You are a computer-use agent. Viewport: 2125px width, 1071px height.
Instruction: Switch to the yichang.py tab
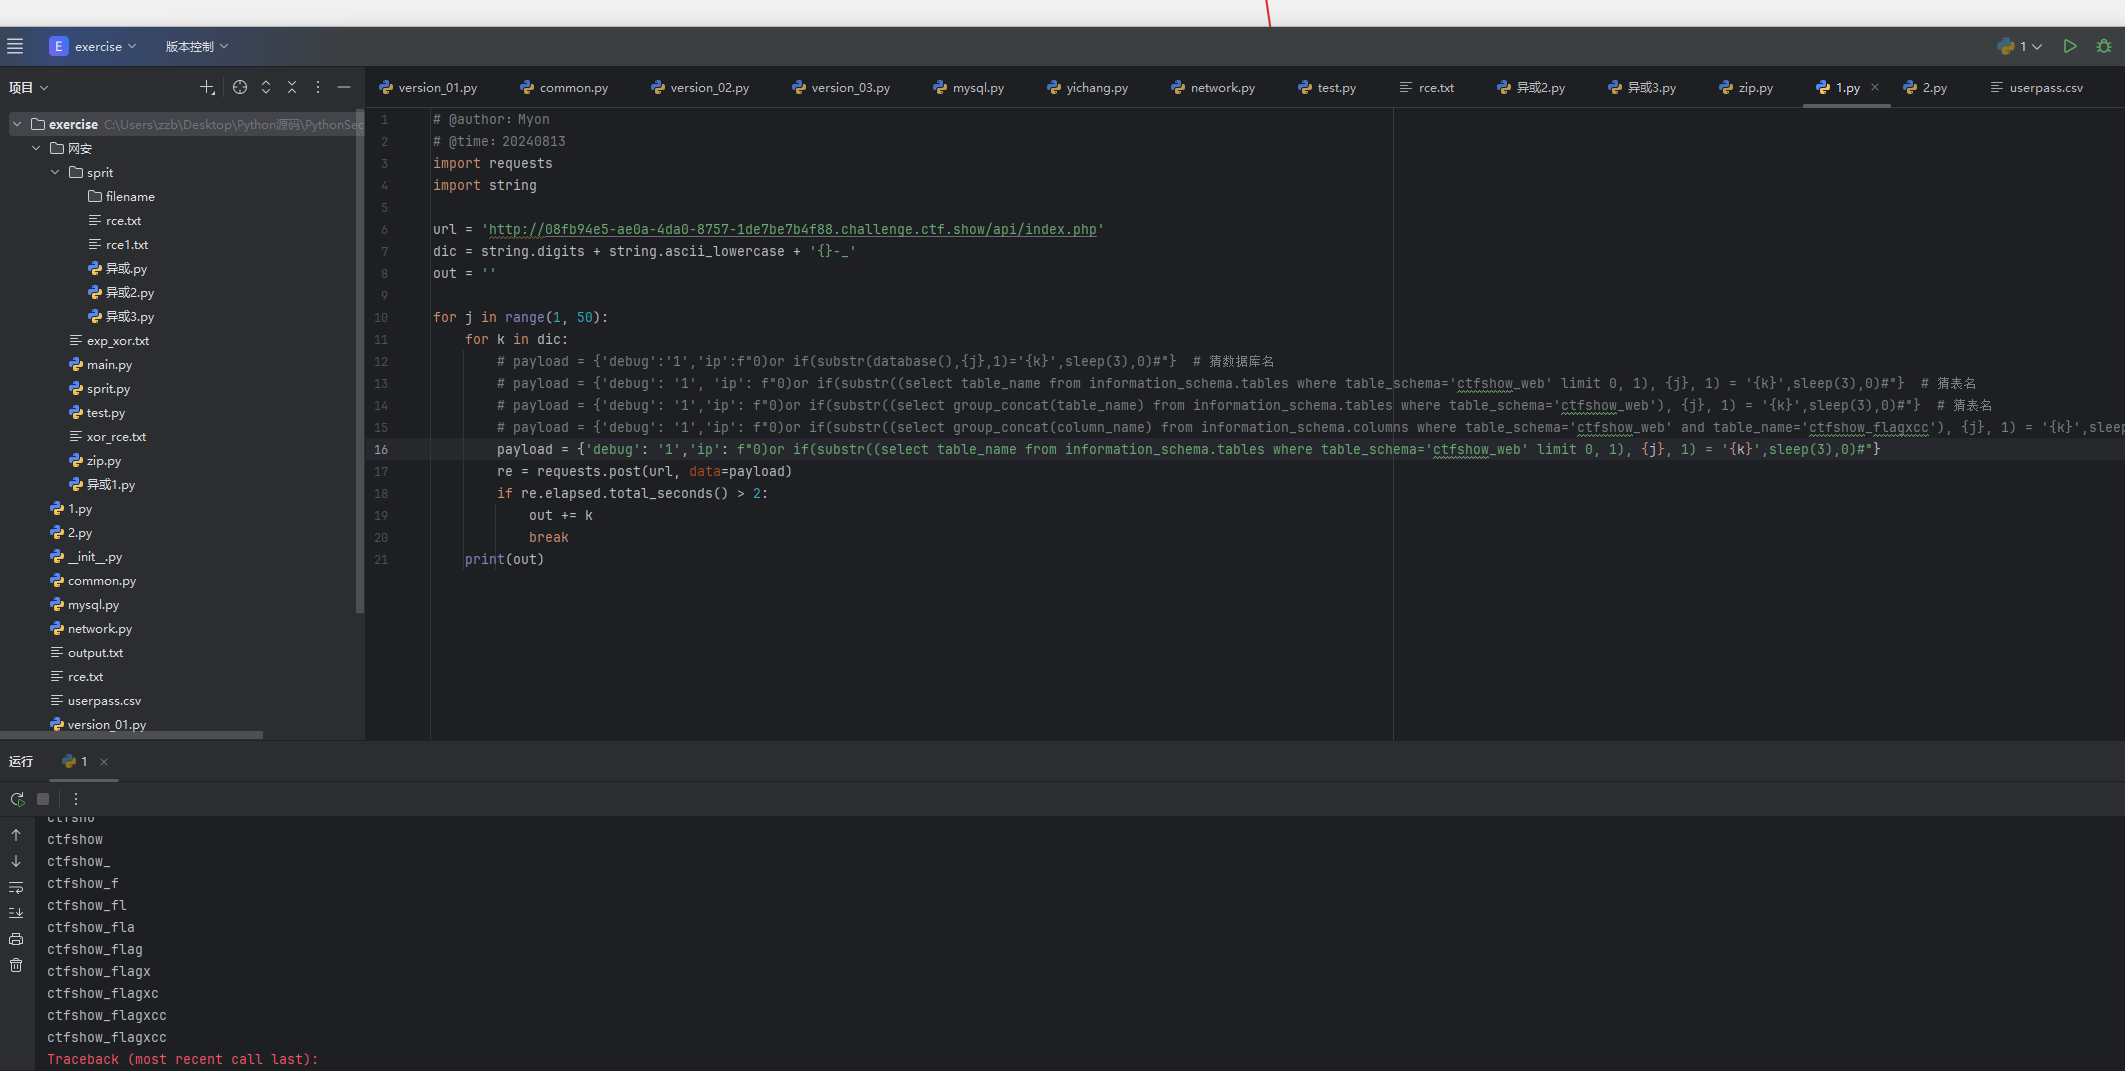pos(1087,88)
